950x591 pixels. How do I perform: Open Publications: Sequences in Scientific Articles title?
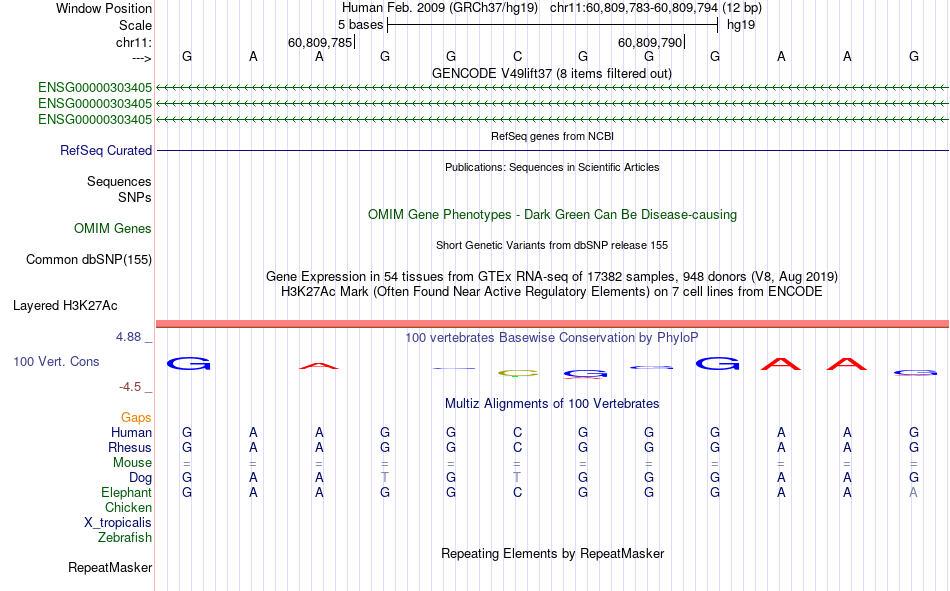click(552, 167)
